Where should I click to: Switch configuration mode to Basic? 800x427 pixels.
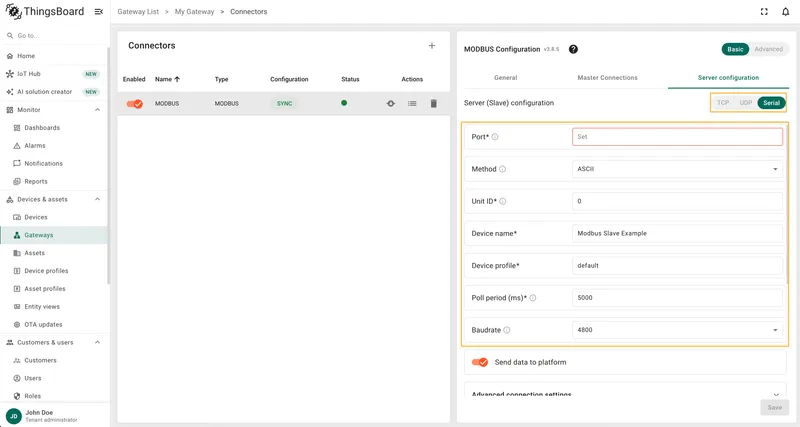pos(735,49)
